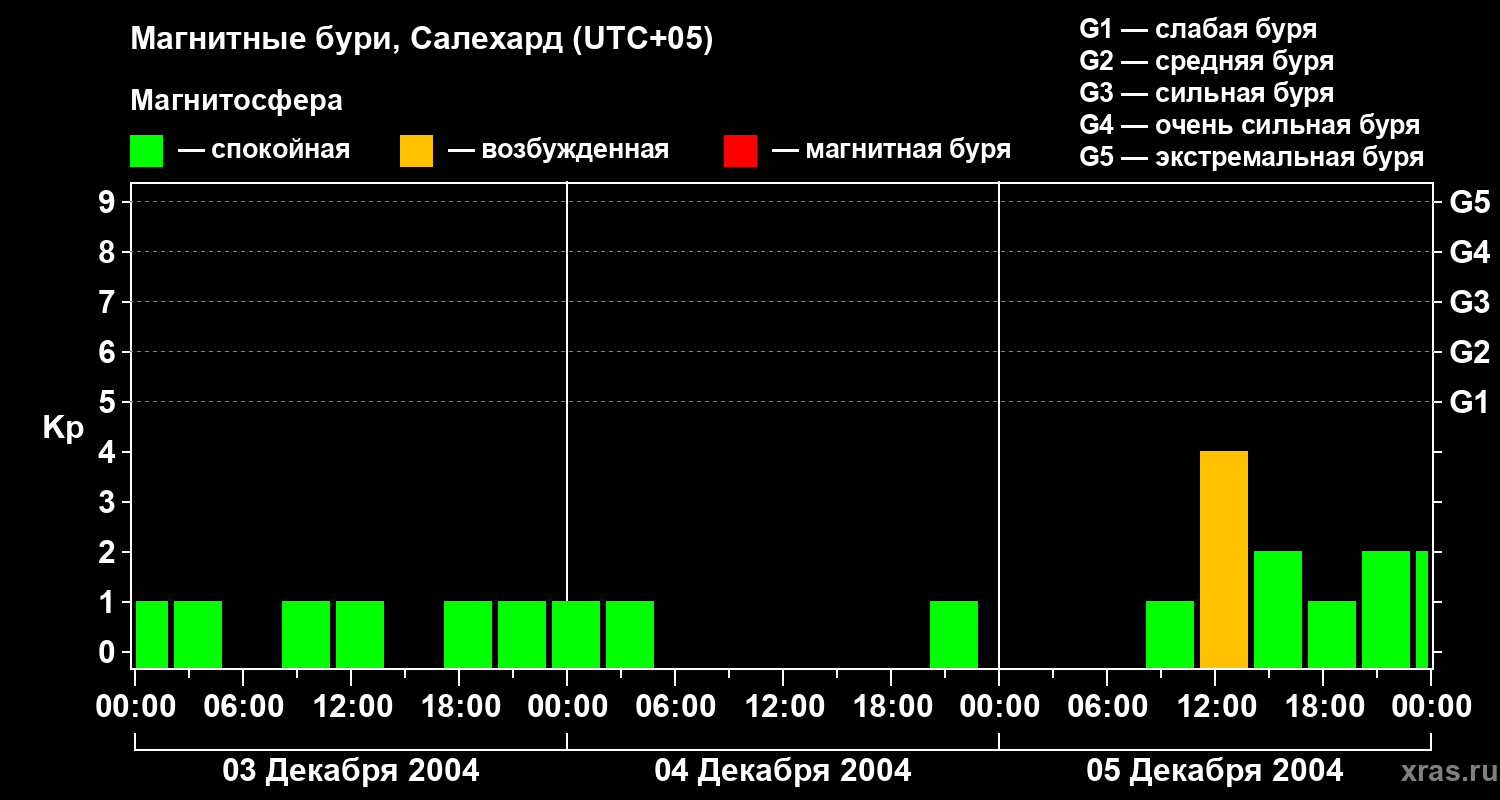Click the 12:00 time label above 05 Декабря
Screen dimensions: 1500x800
[1215, 706]
